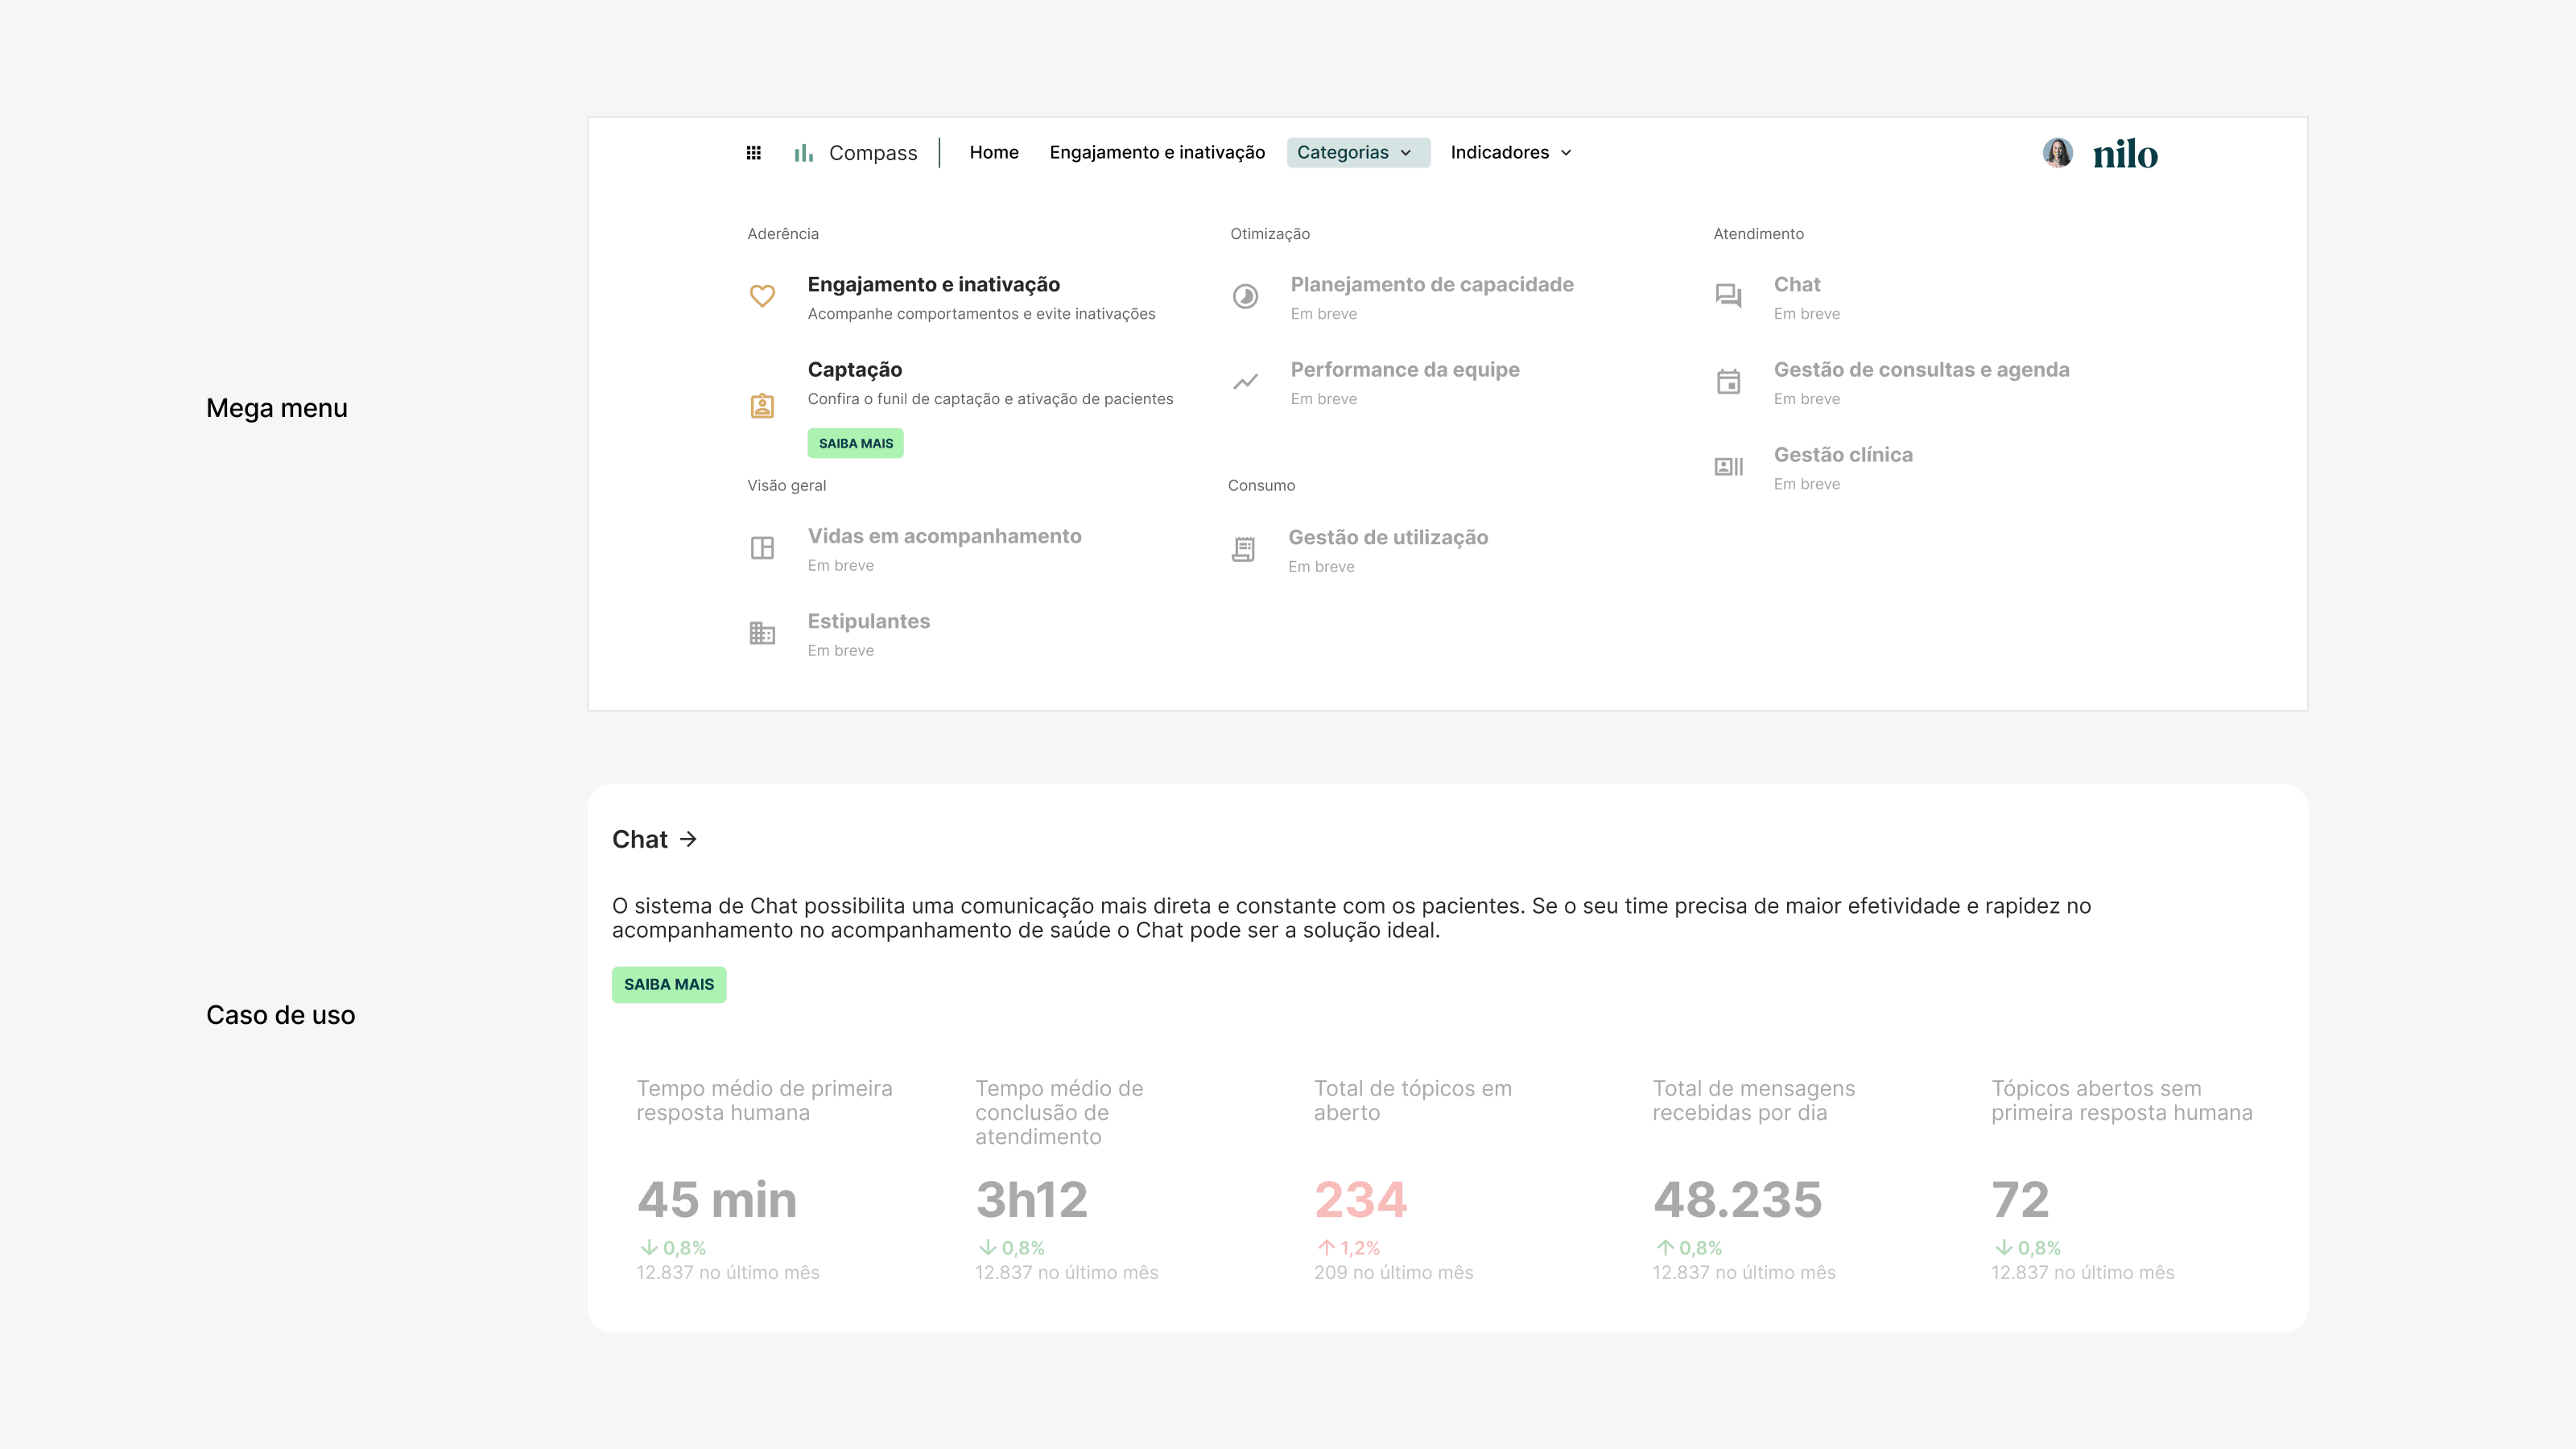Click the arrow next to Chat heading
Image resolution: width=2576 pixels, height=1449 pixels.
pyautogui.click(x=688, y=839)
